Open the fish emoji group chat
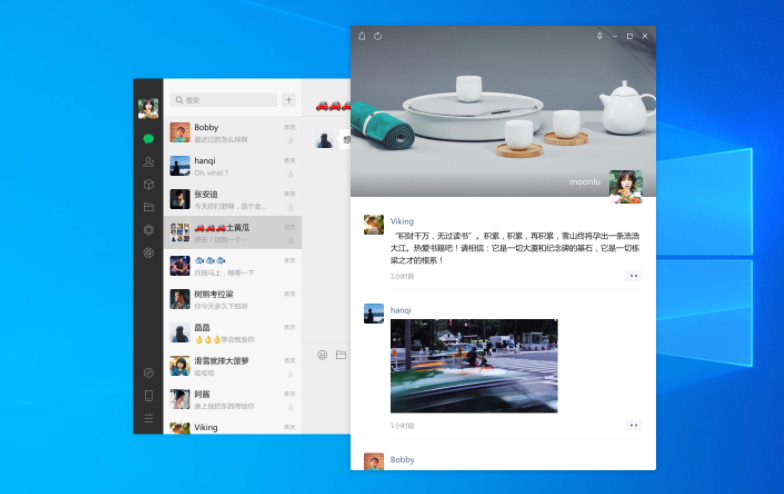This screenshot has width=784, height=494. (232, 266)
